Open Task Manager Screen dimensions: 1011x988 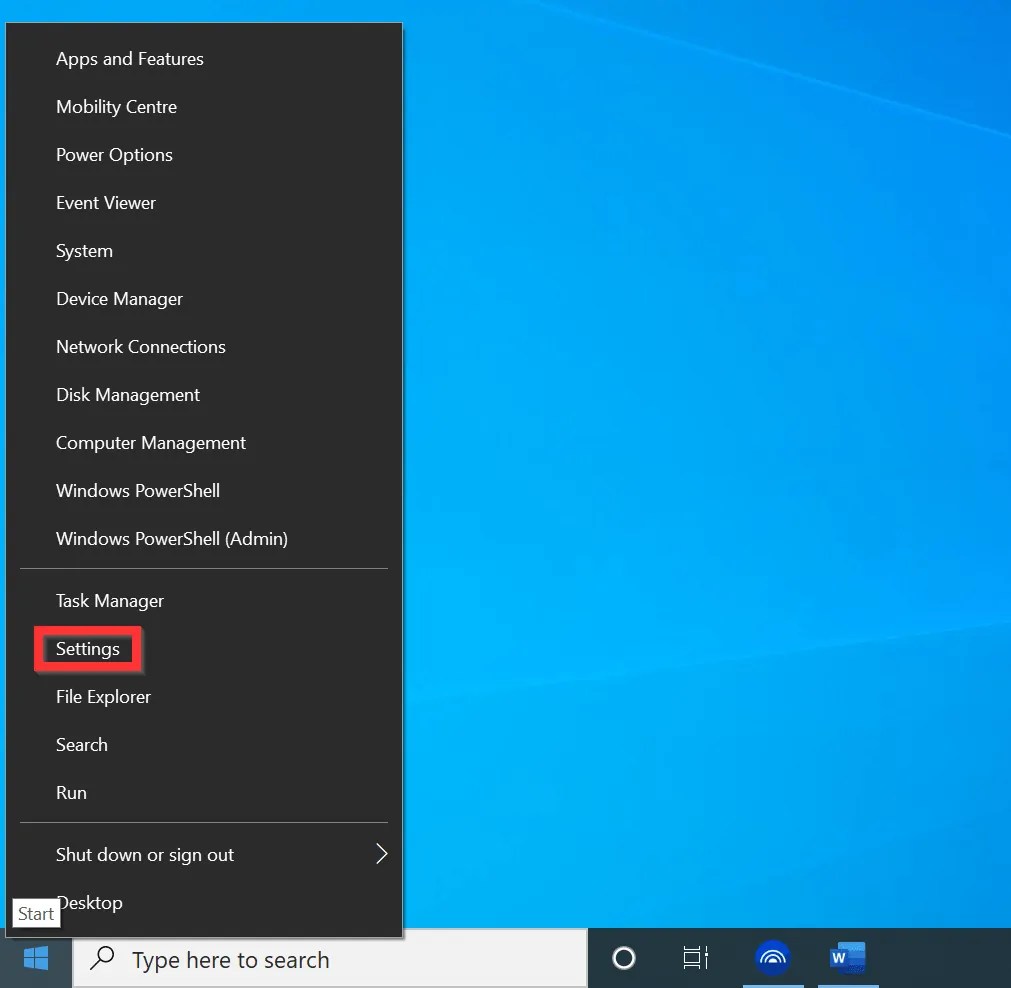click(204, 601)
